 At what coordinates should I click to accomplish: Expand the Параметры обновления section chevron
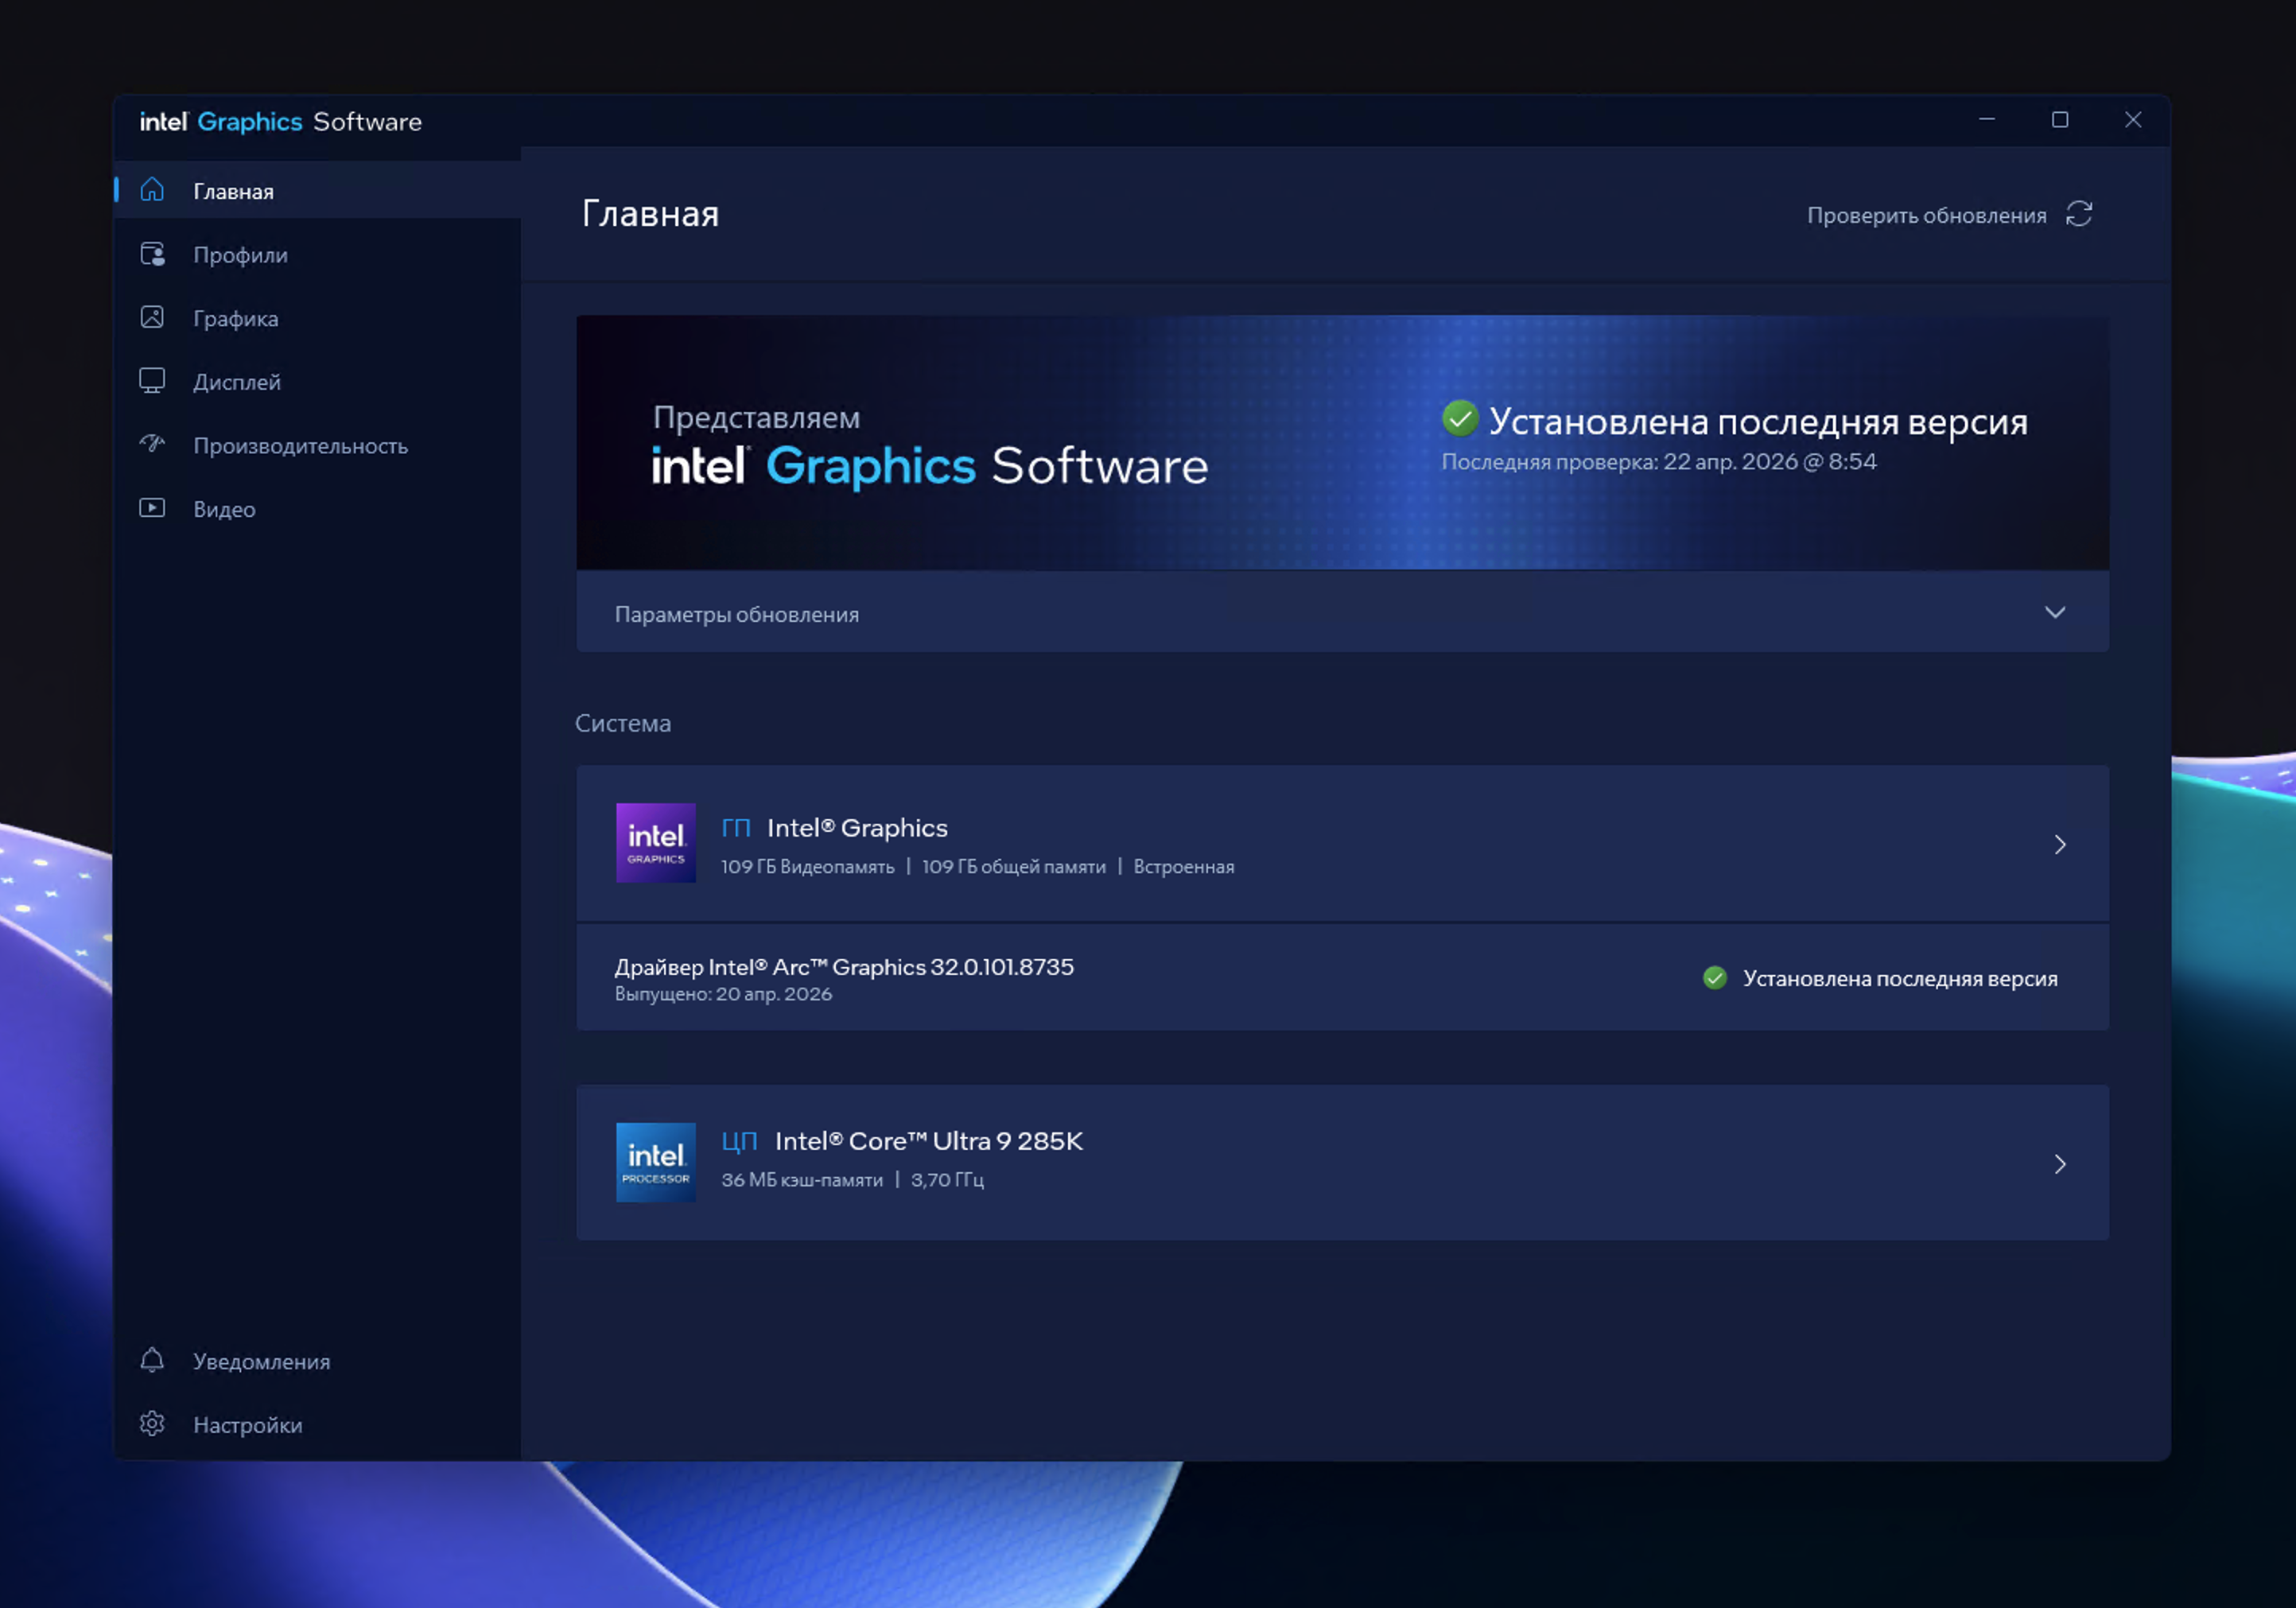click(2054, 612)
